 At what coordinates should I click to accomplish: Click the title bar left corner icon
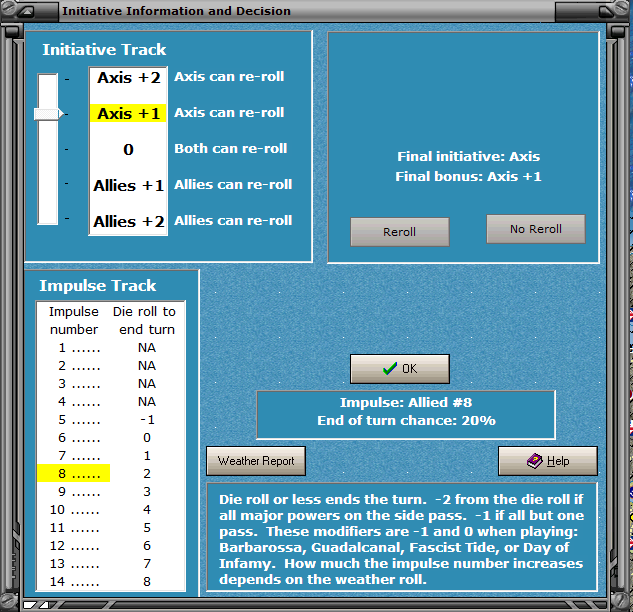tap(26, 11)
